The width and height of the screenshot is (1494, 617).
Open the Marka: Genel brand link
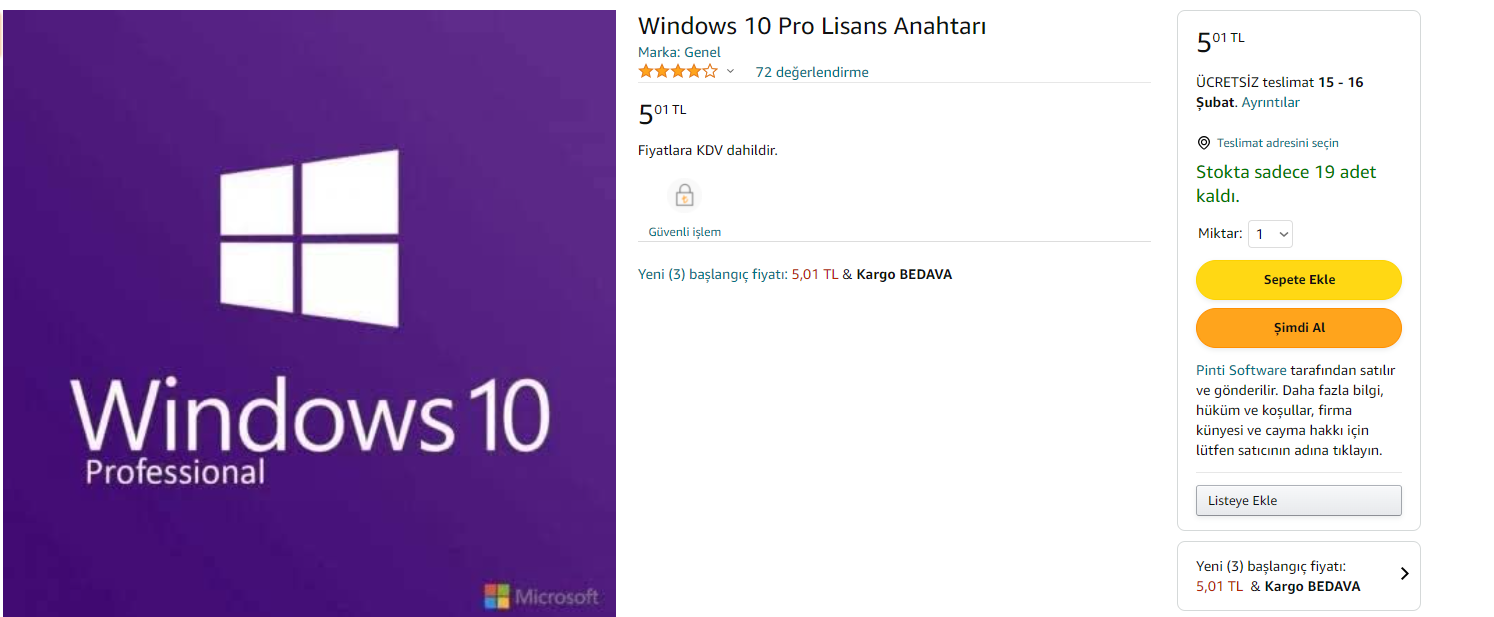tap(679, 52)
